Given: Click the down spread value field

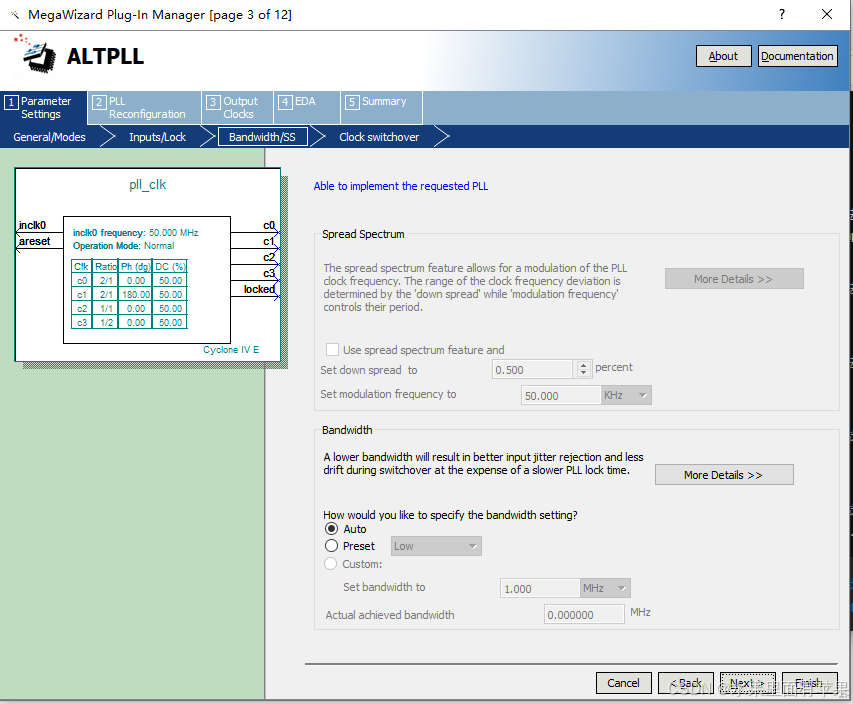Looking at the screenshot, I should [532, 369].
